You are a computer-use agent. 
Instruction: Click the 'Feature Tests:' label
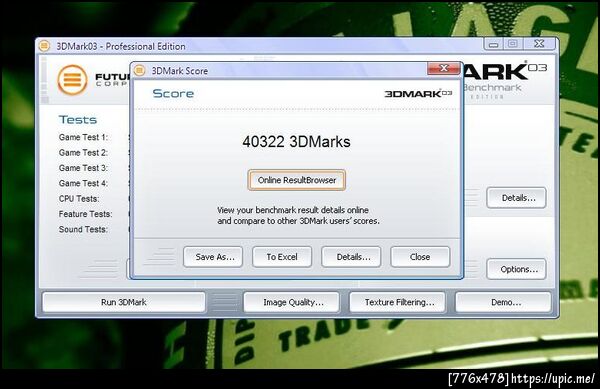click(85, 214)
